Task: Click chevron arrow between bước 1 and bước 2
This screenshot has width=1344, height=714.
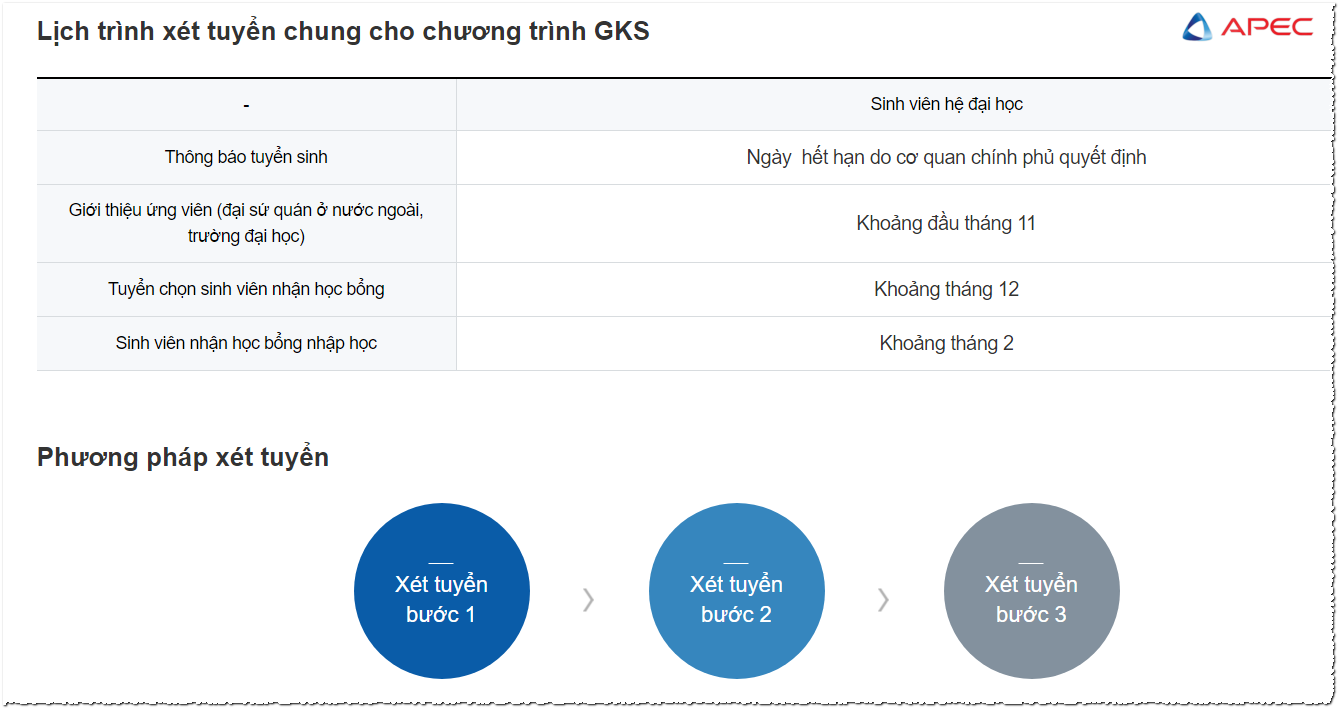Action: point(589,599)
